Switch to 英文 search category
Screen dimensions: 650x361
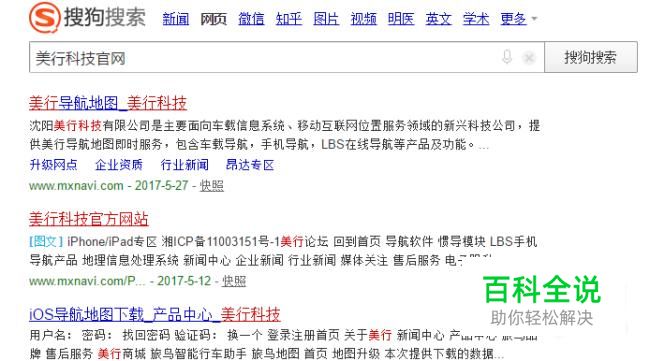(439, 19)
